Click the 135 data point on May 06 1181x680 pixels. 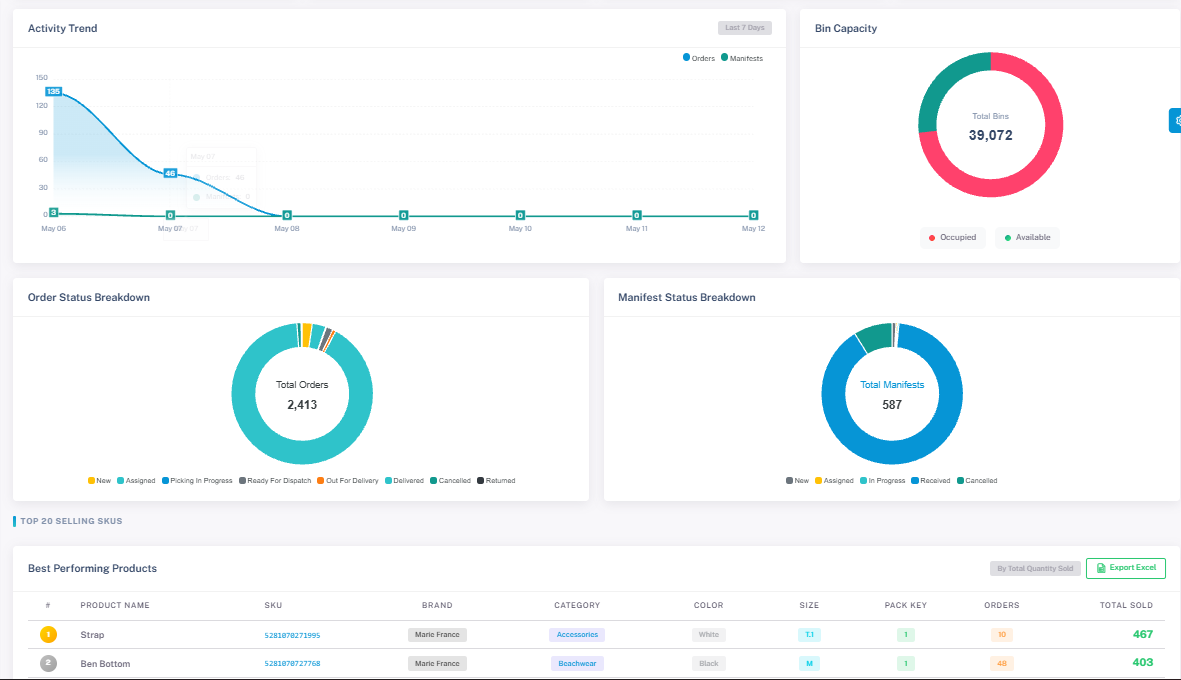(53, 91)
